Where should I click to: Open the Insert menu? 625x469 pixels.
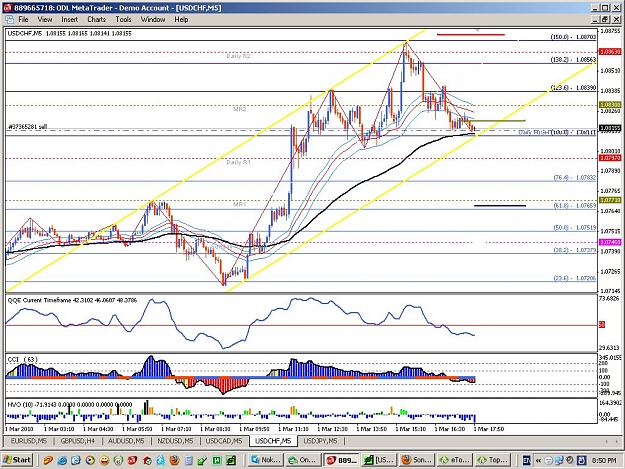pos(69,19)
